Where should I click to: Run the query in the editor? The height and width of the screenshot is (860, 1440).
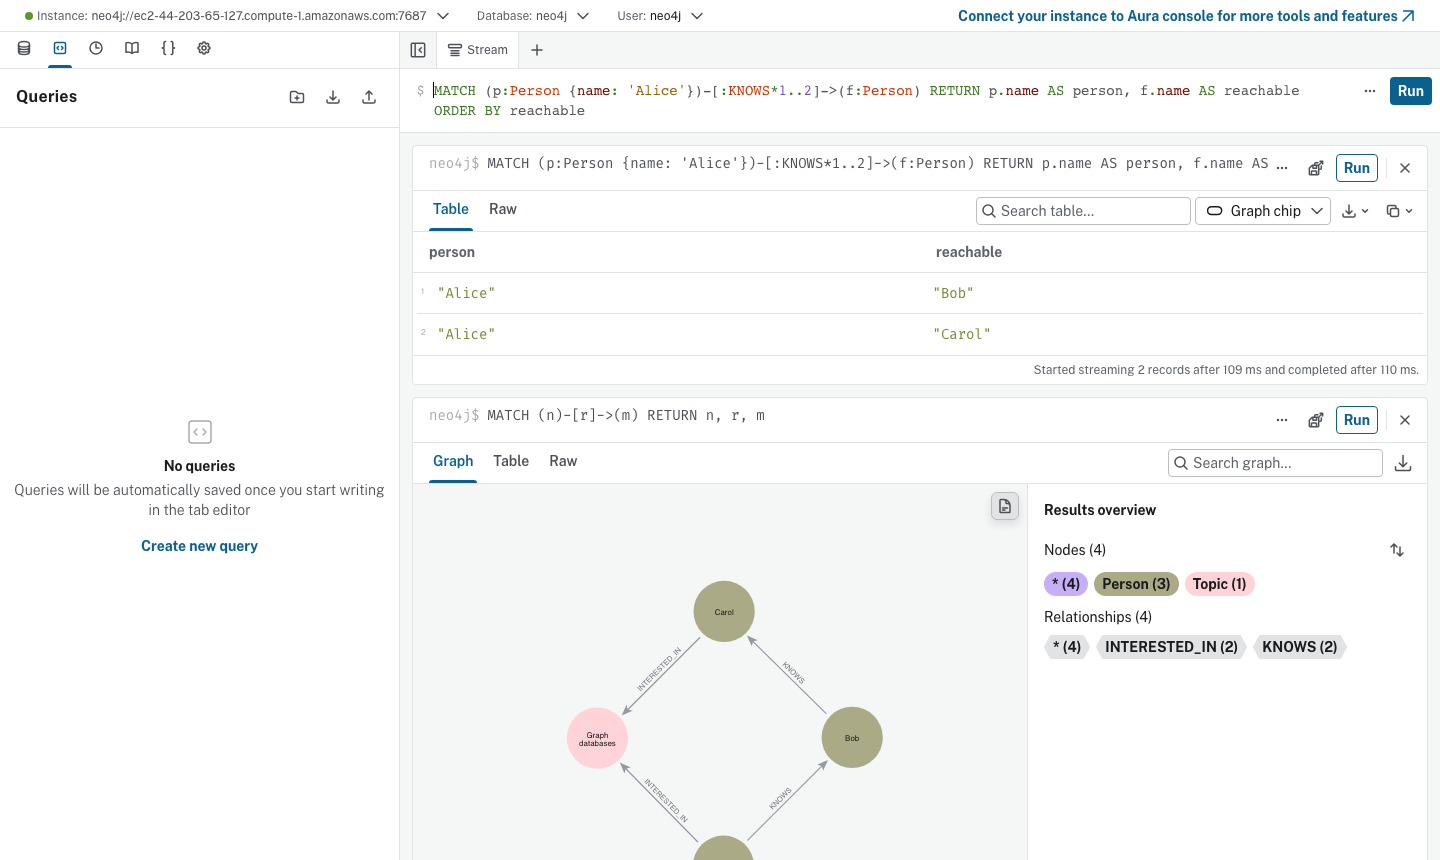point(1411,91)
